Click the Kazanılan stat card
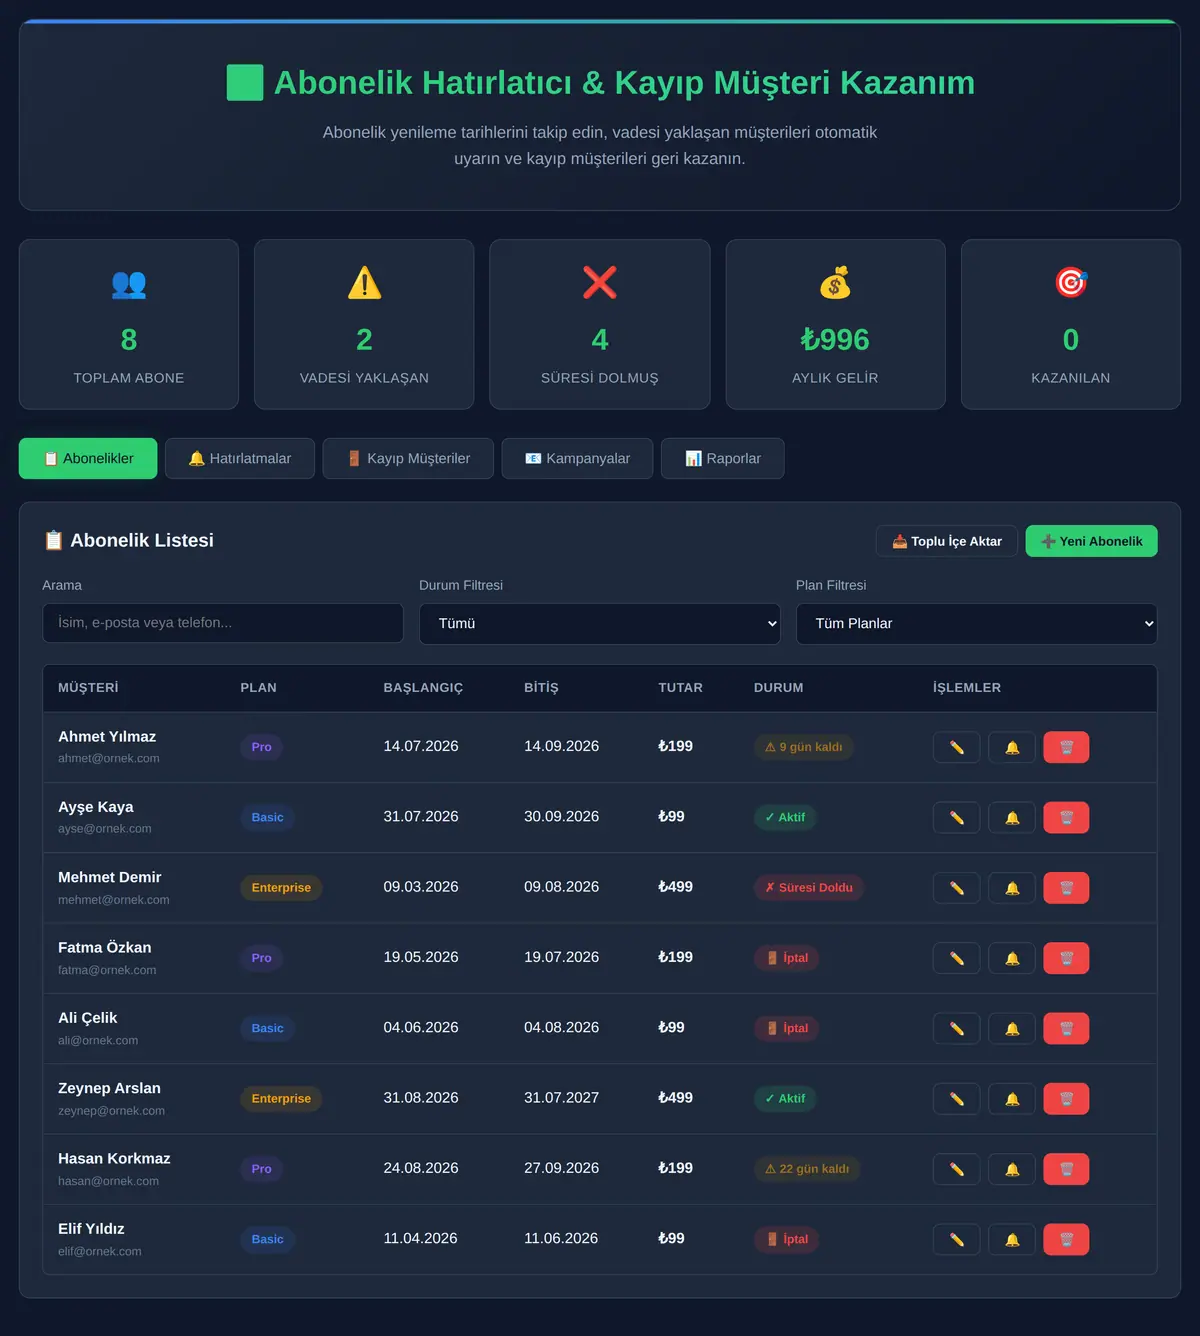 click(x=1071, y=324)
